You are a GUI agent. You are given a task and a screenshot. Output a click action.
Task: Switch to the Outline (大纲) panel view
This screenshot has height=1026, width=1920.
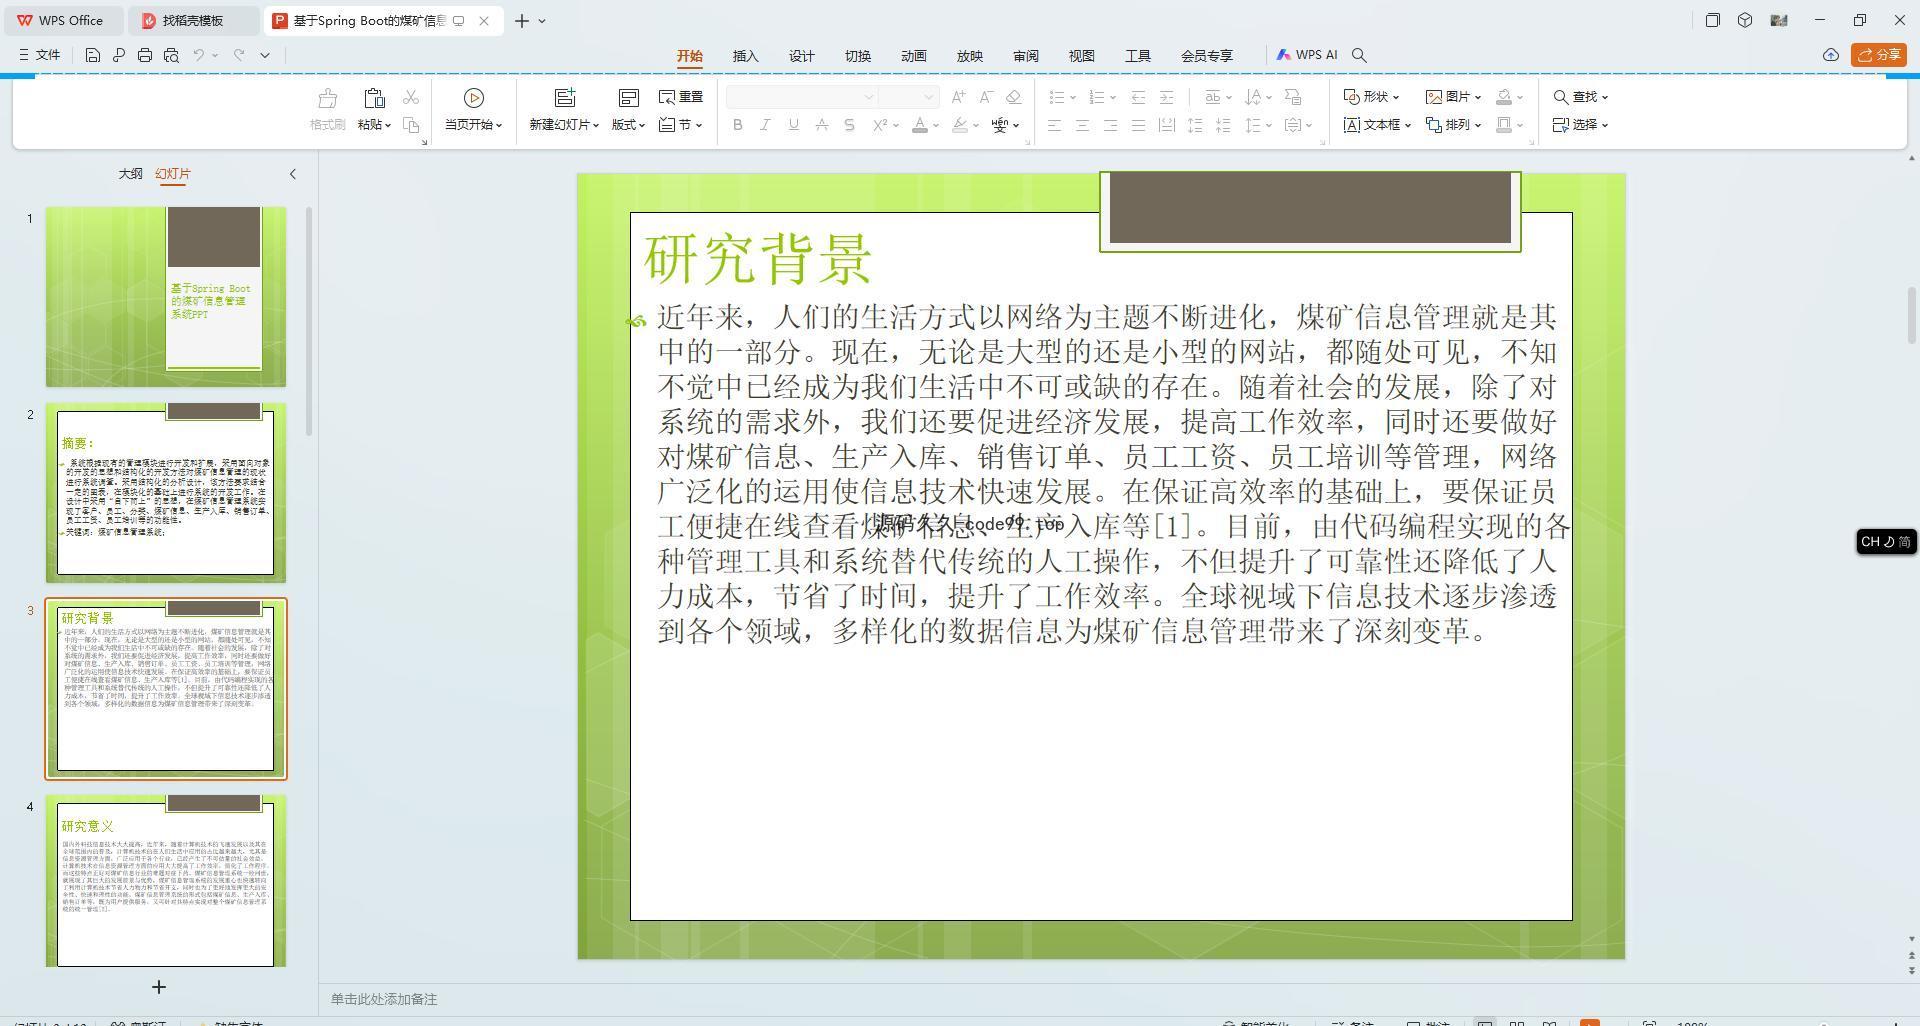click(131, 174)
